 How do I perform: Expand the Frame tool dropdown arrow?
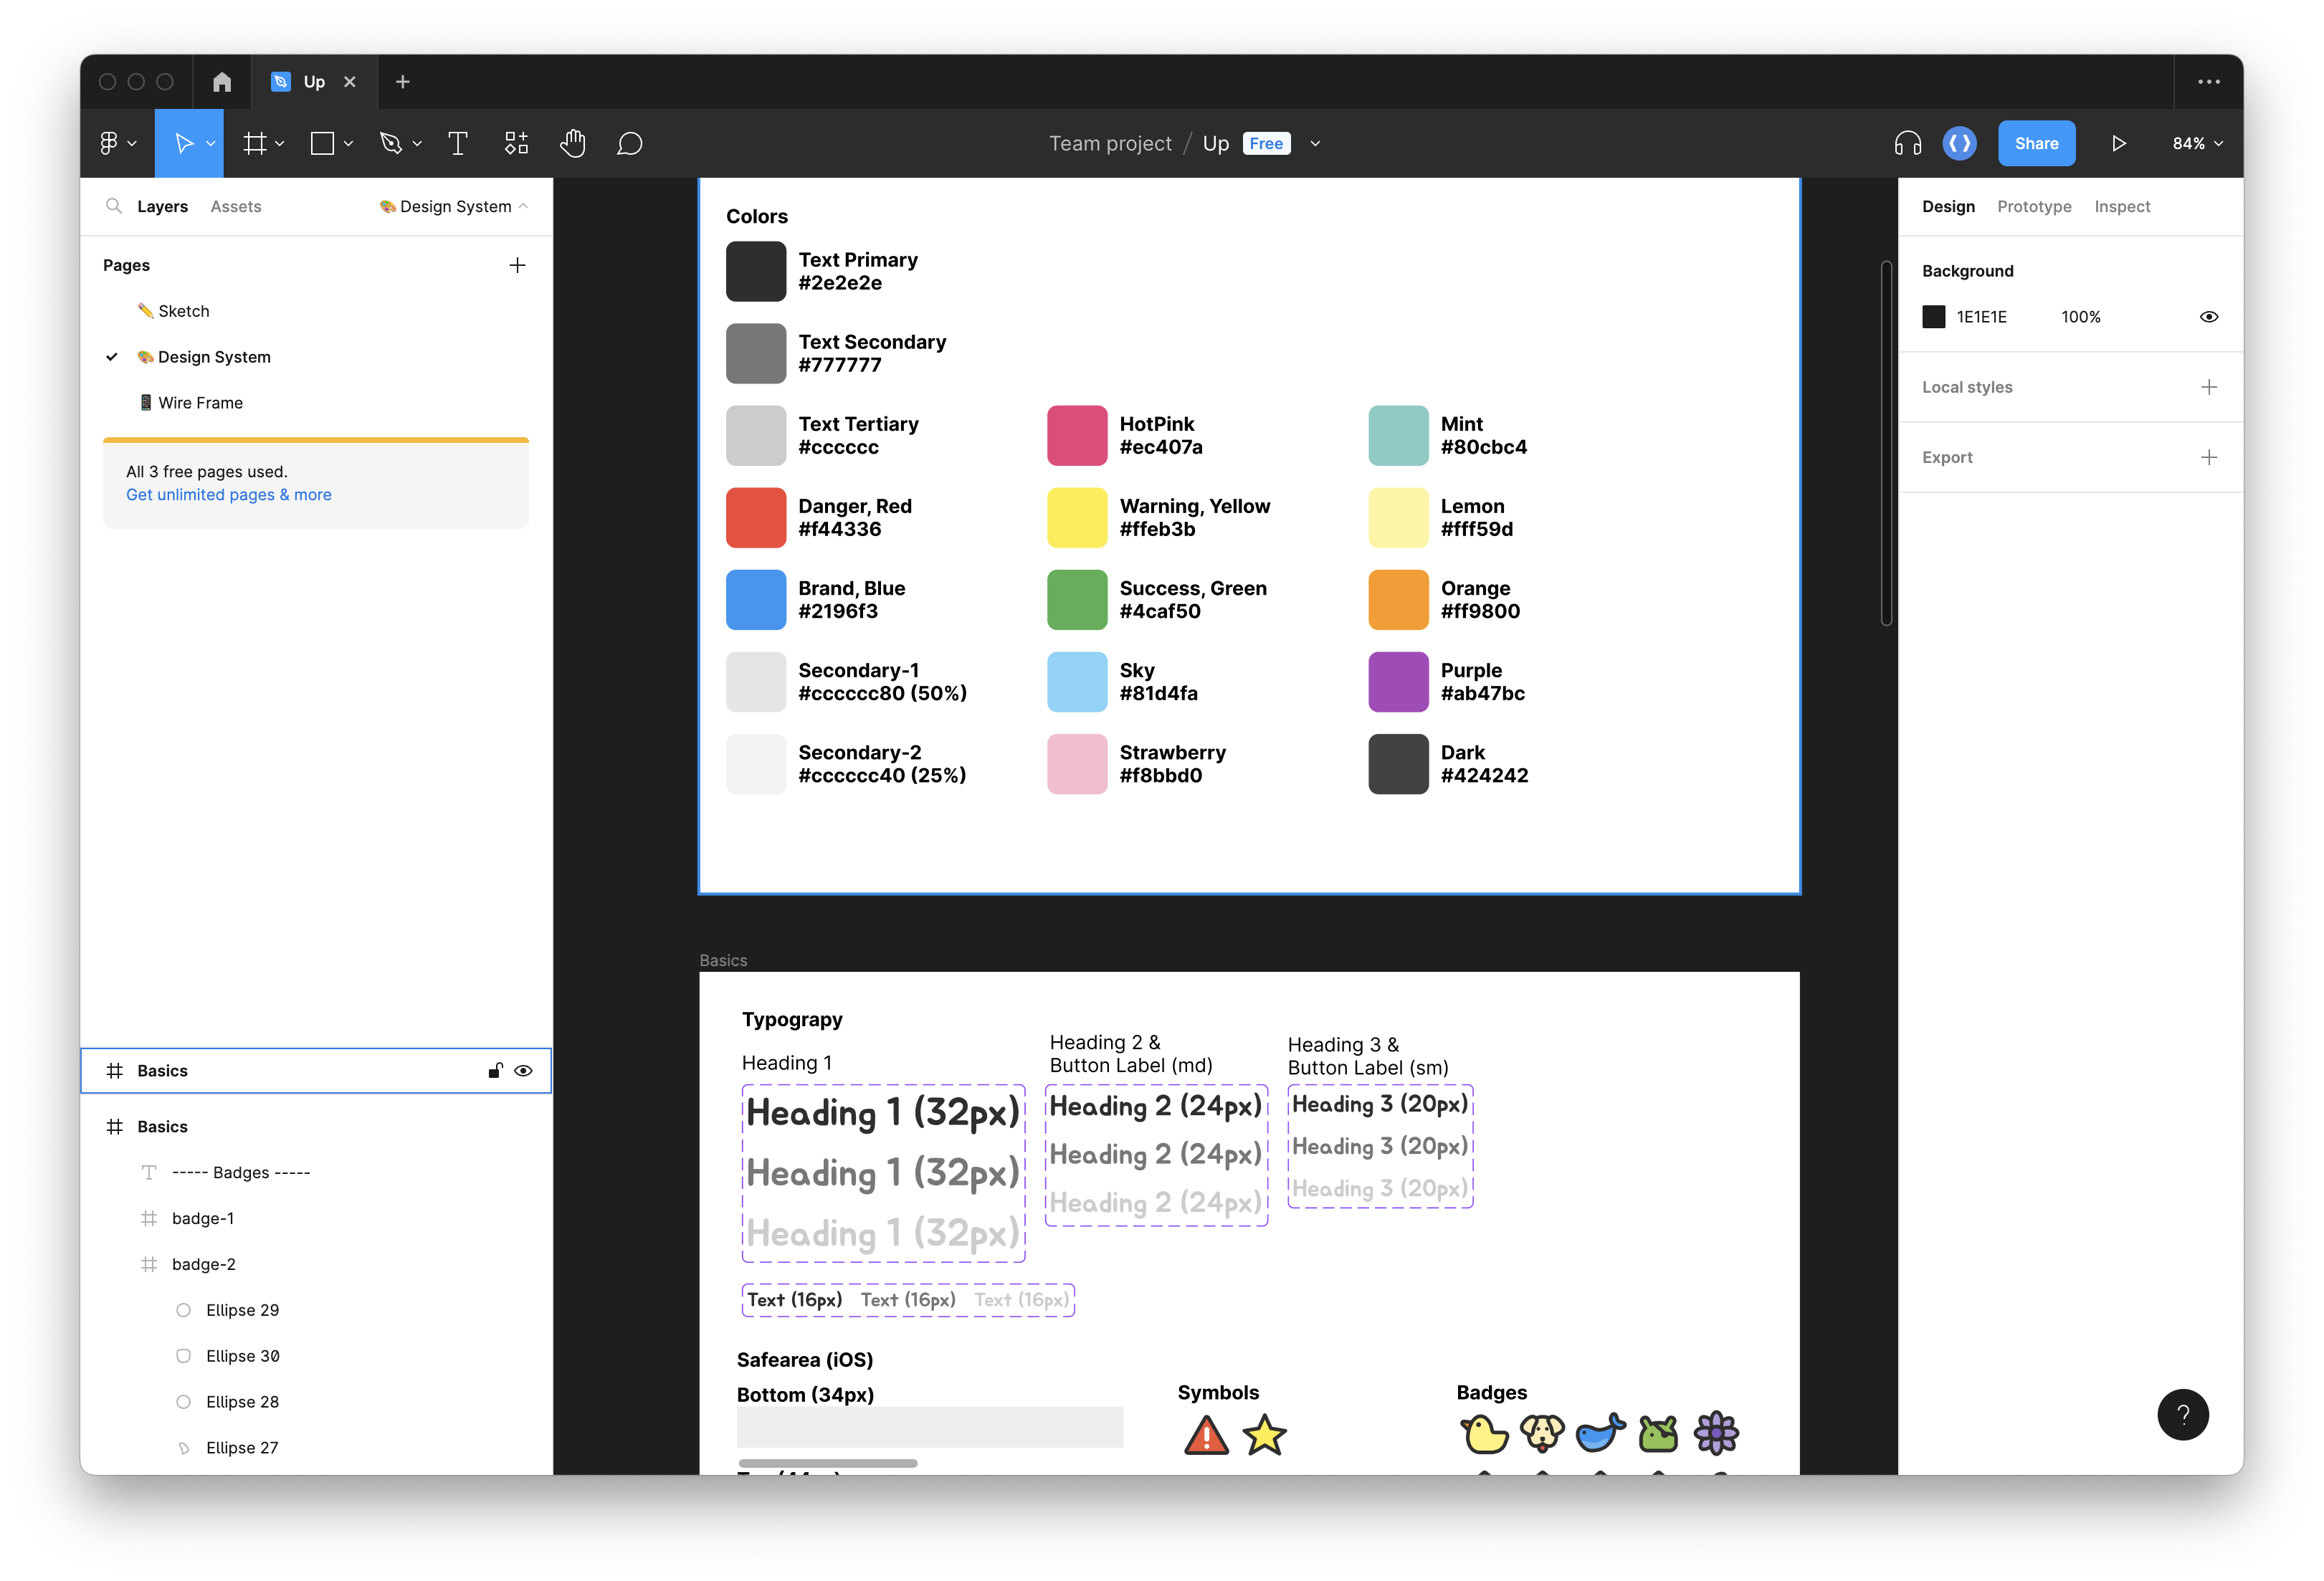point(280,143)
